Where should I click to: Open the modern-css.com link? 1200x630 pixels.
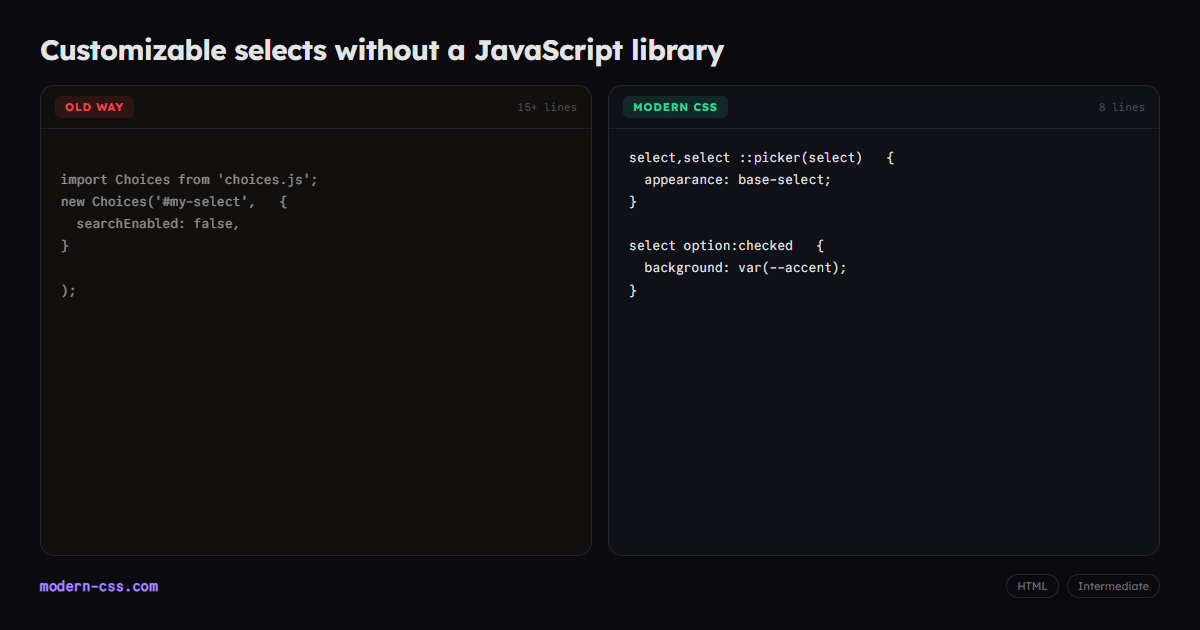pos(99,587)
